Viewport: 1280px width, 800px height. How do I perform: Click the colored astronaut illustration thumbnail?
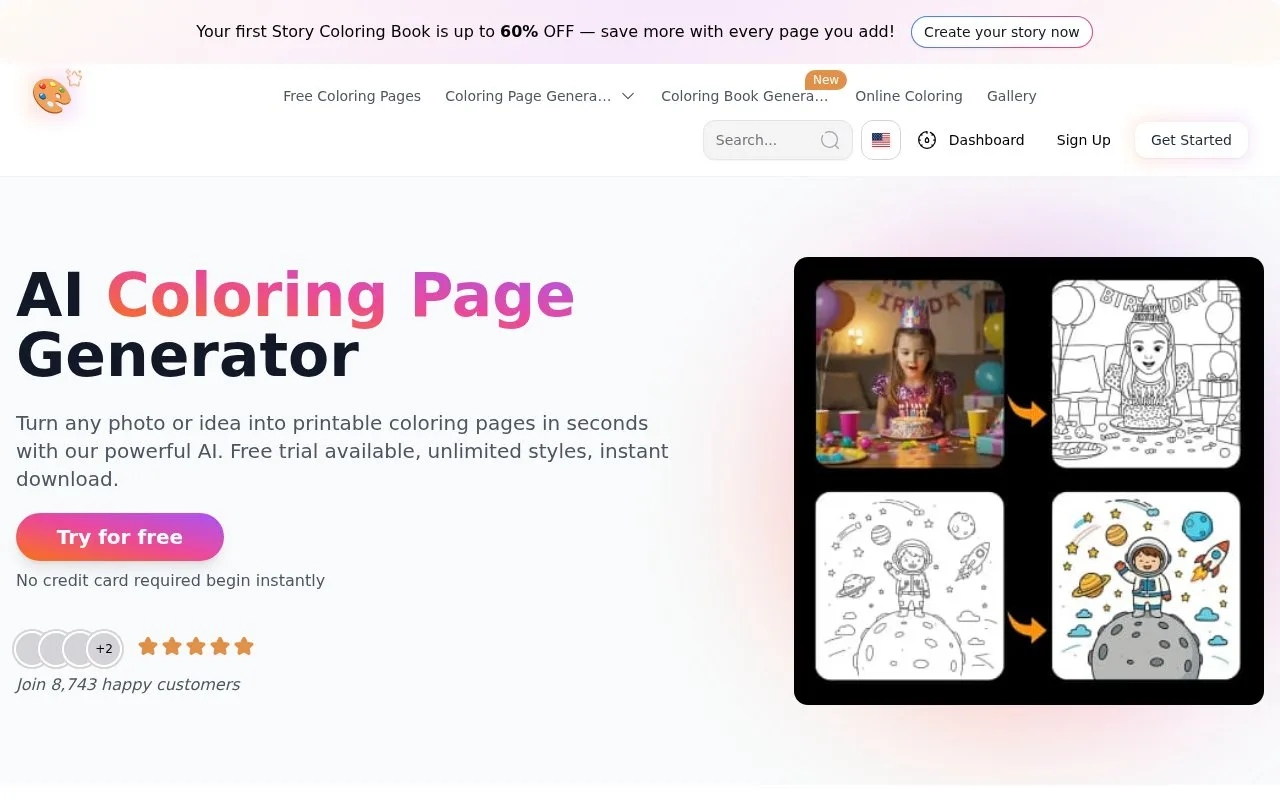[x=1146, y=586]
